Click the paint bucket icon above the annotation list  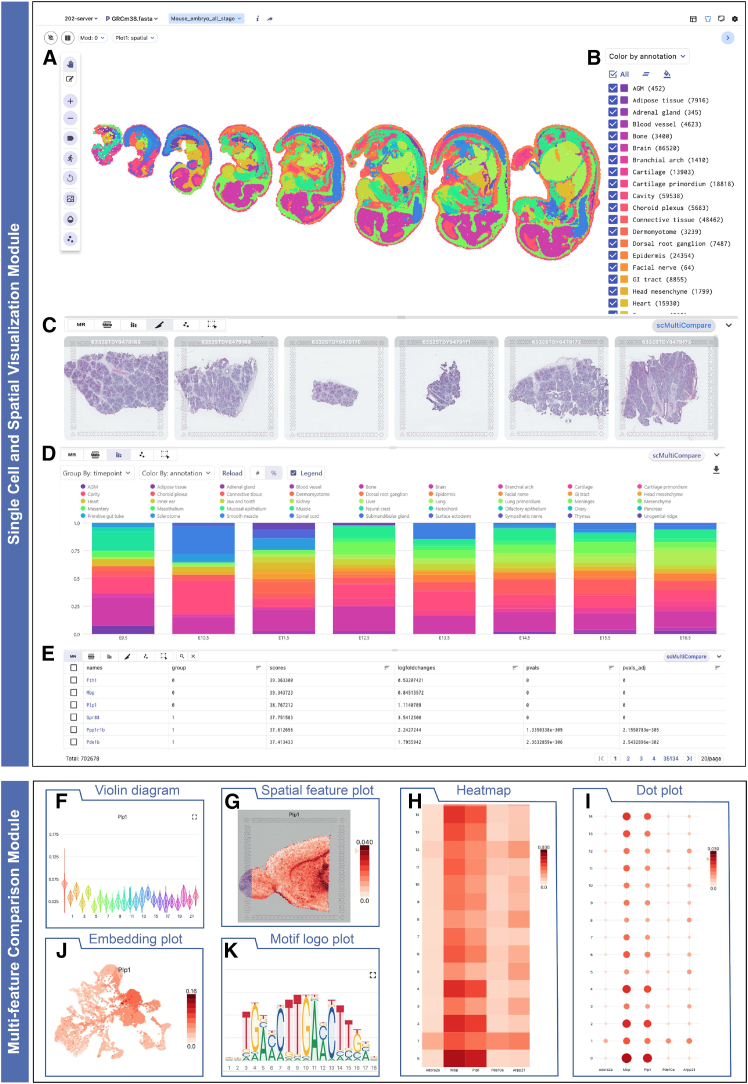[666, 74]
